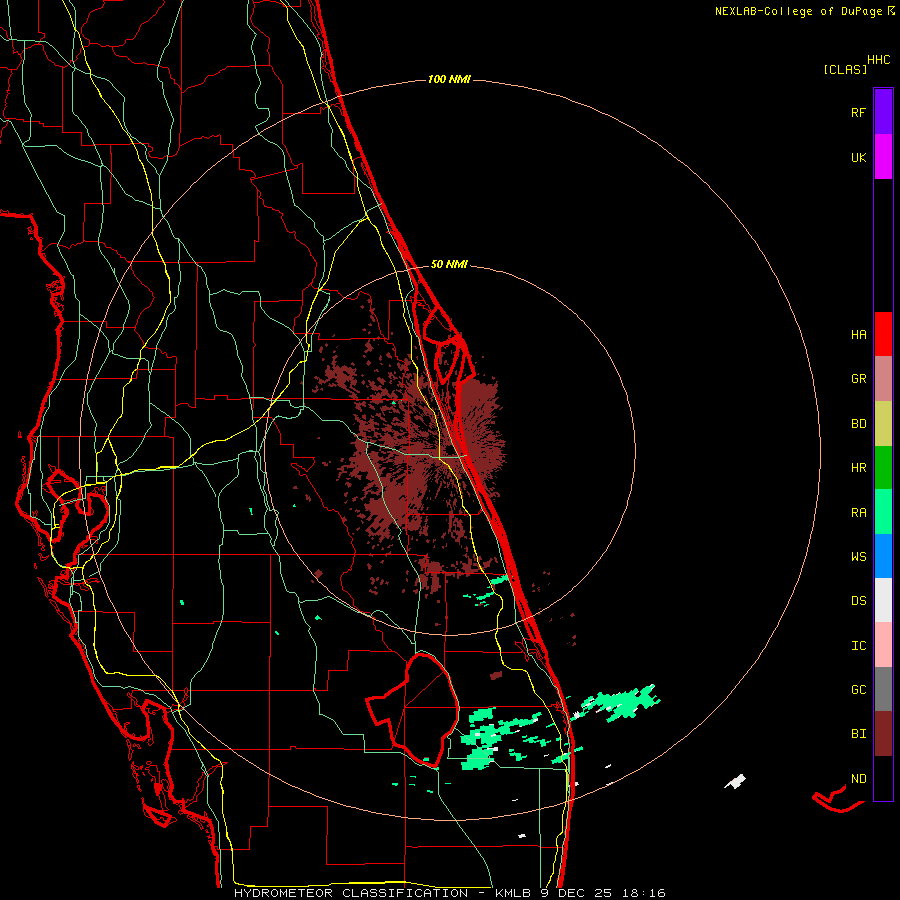The height and width of the screenshot is (900, 900).
Task: Click the DS white legend swatch
Action: pos(883,600)
